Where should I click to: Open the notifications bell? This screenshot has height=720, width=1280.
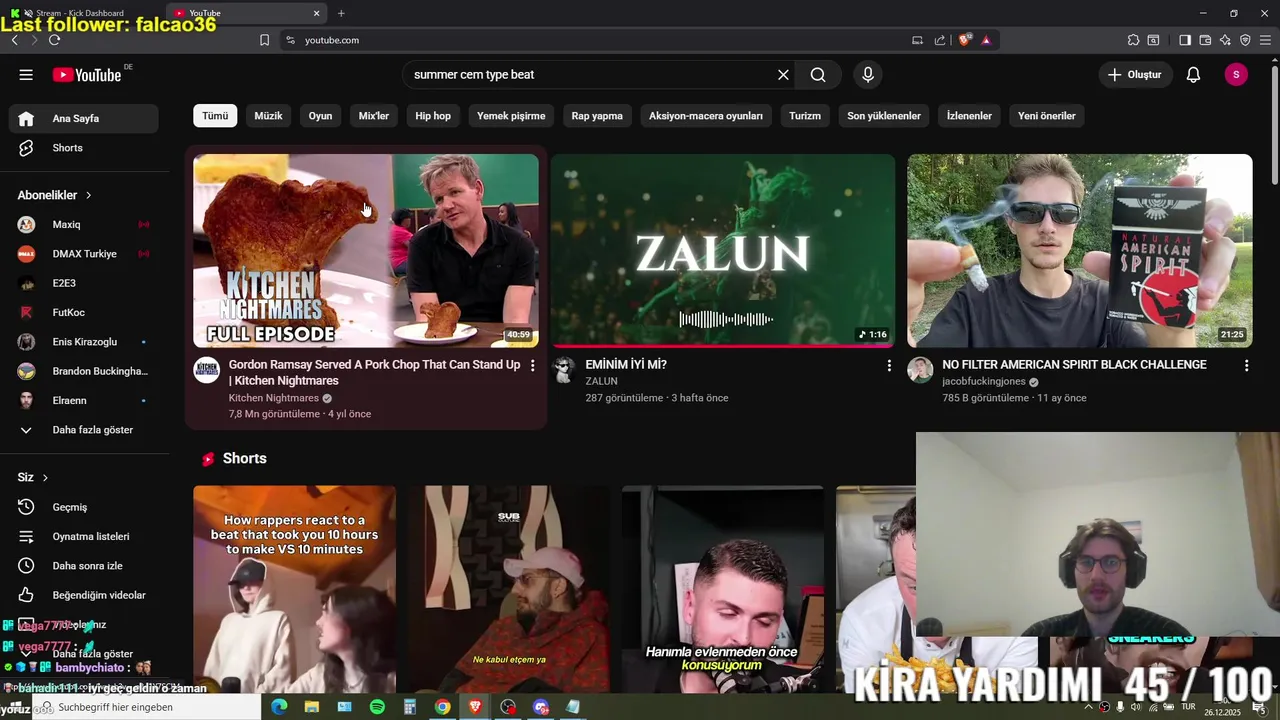[1193, 75]
